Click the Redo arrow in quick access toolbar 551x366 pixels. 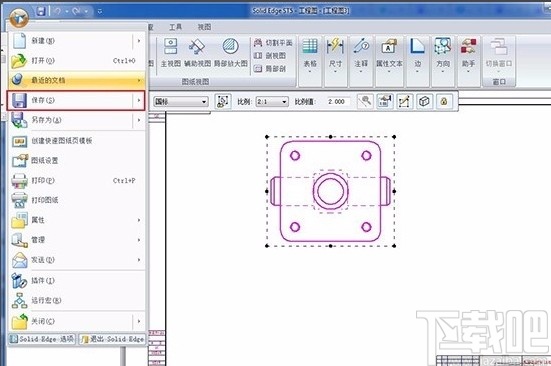[x=76, y=11]
